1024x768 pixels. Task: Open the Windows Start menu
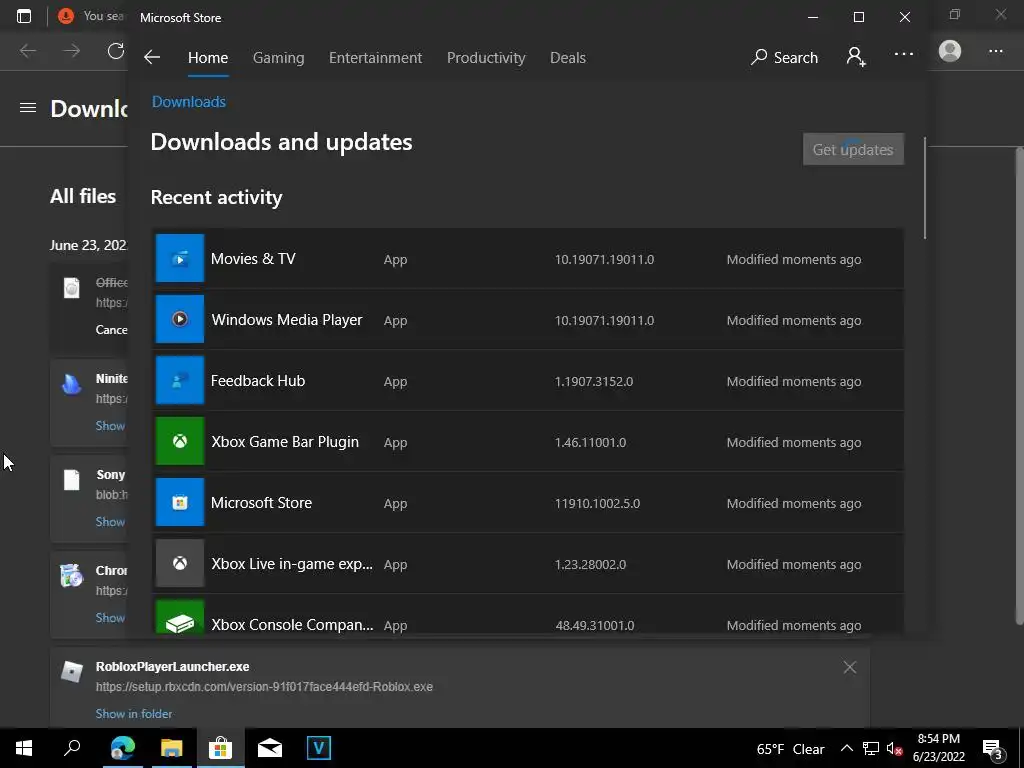click(24, 748)
